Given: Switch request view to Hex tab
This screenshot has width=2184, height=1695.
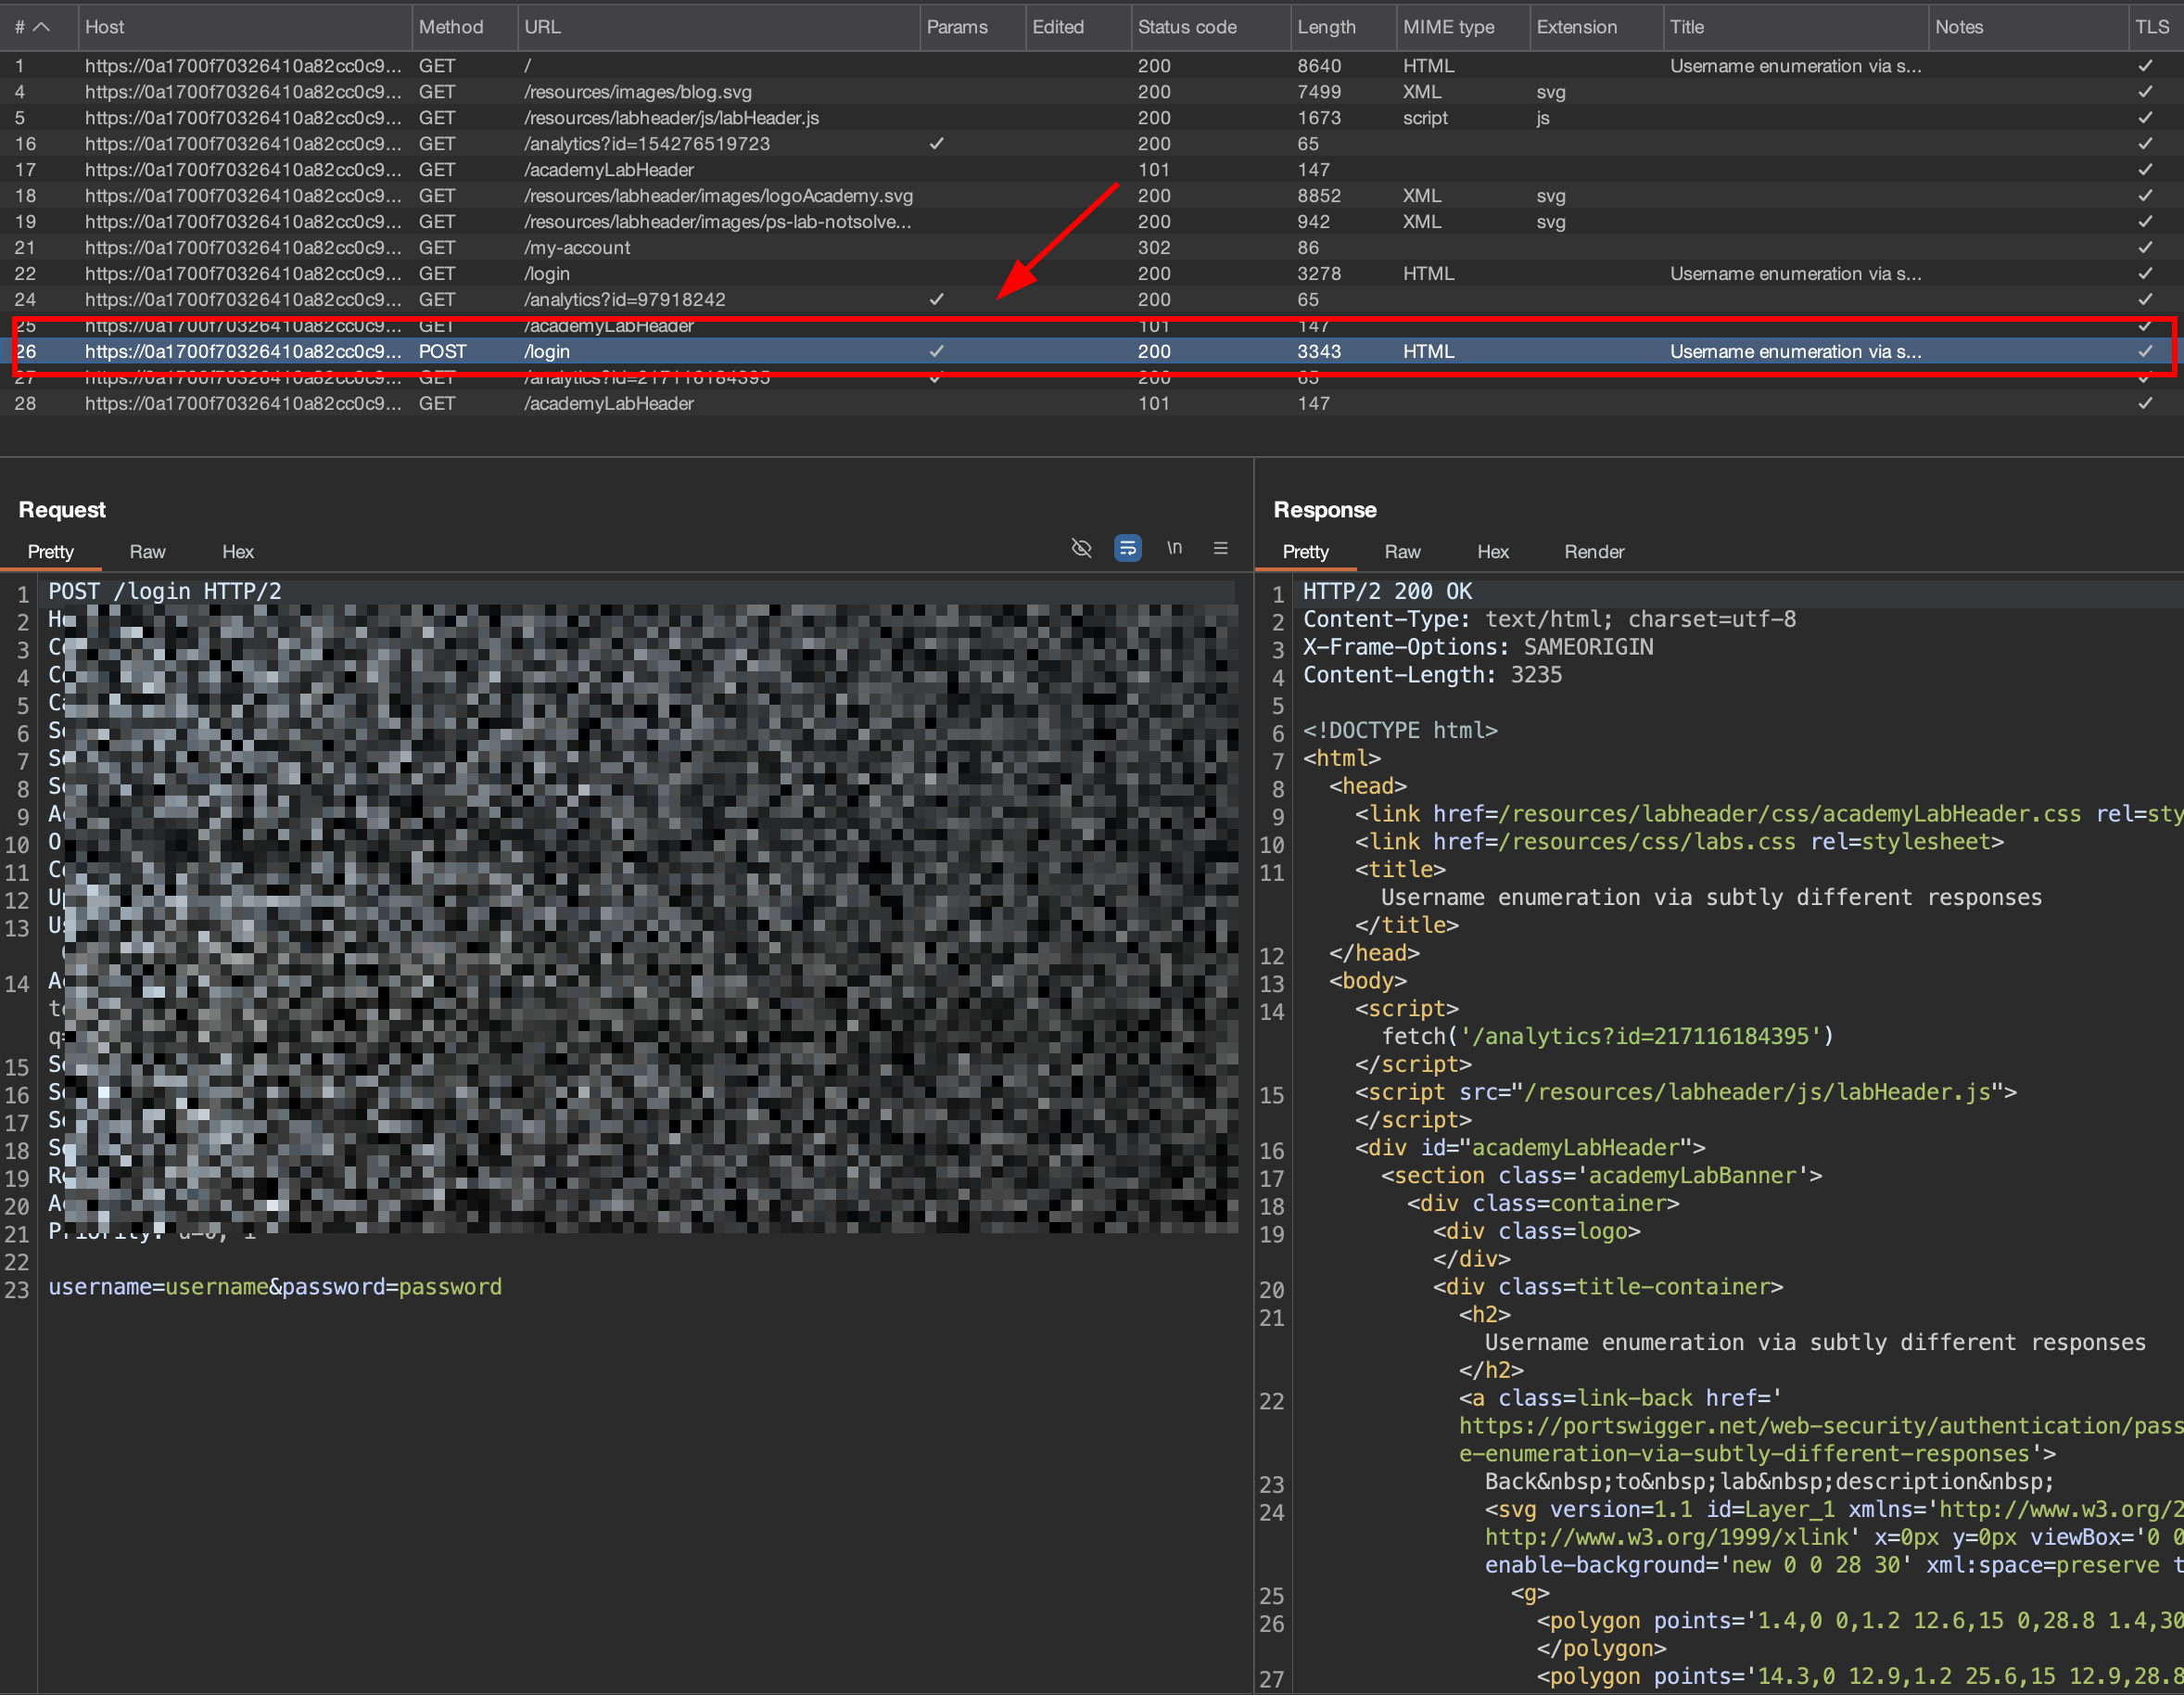Looking at the screenshot, I should [x=237, y=552].
